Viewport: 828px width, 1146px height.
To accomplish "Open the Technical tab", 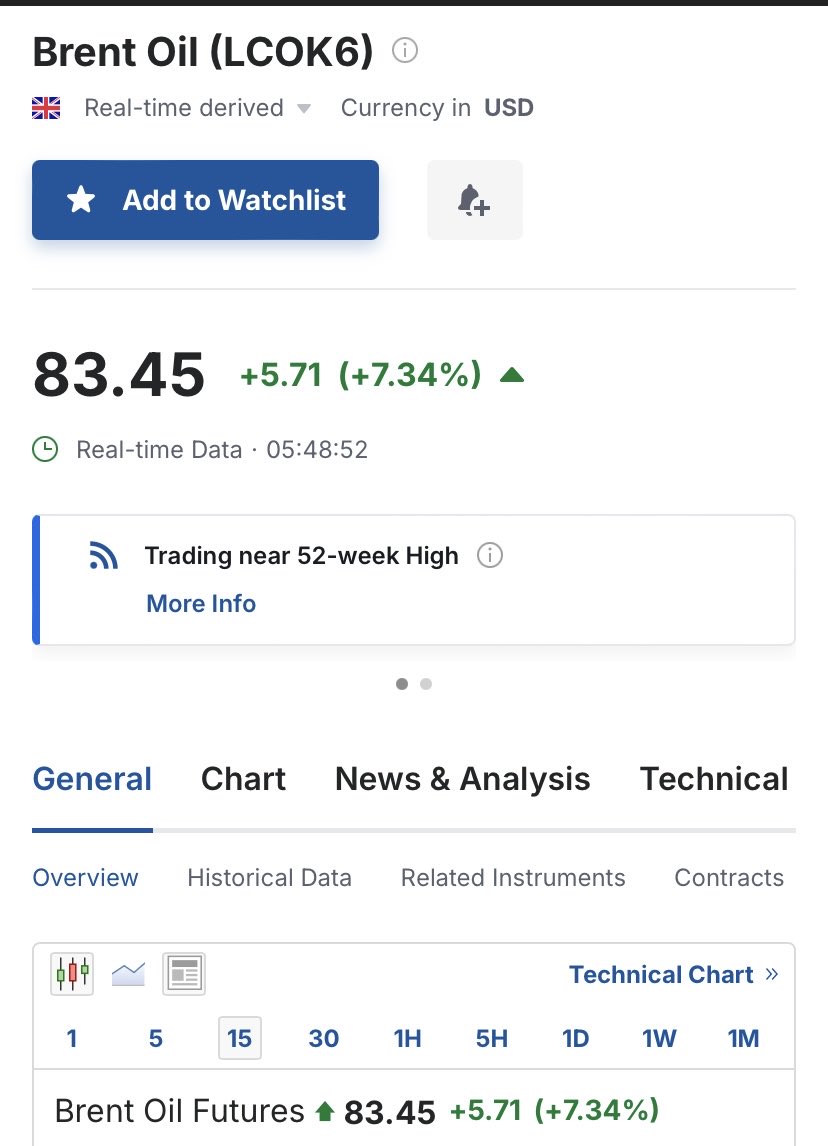I will [714, 779].
